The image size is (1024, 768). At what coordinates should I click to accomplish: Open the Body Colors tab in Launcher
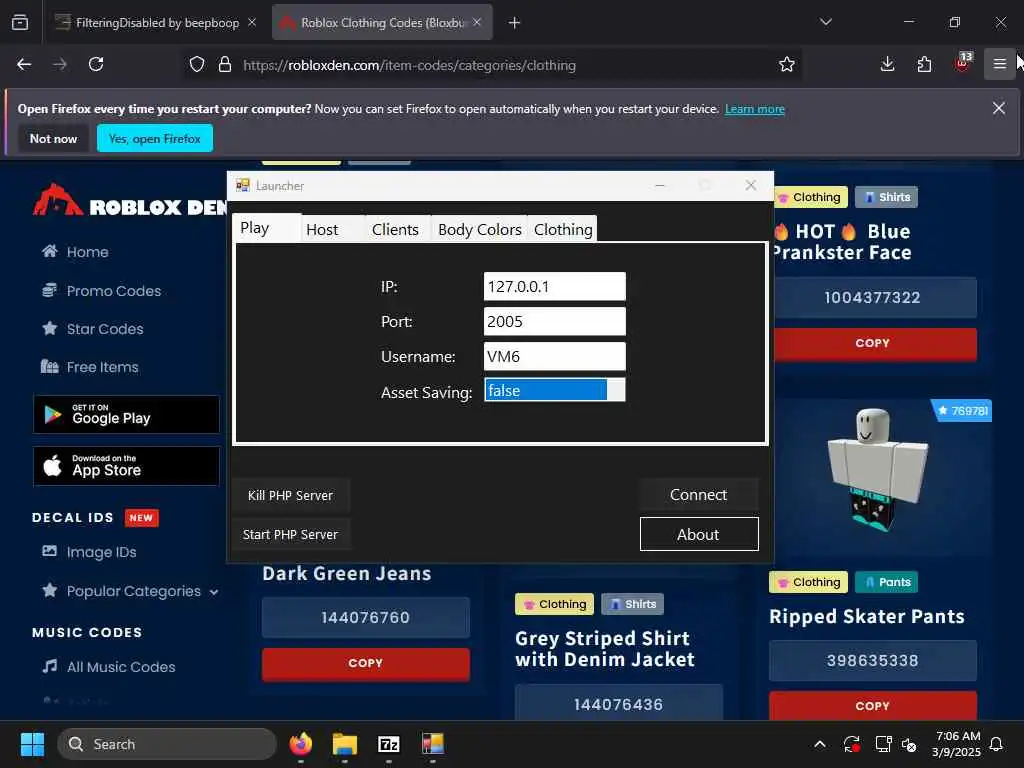(479, 229)
